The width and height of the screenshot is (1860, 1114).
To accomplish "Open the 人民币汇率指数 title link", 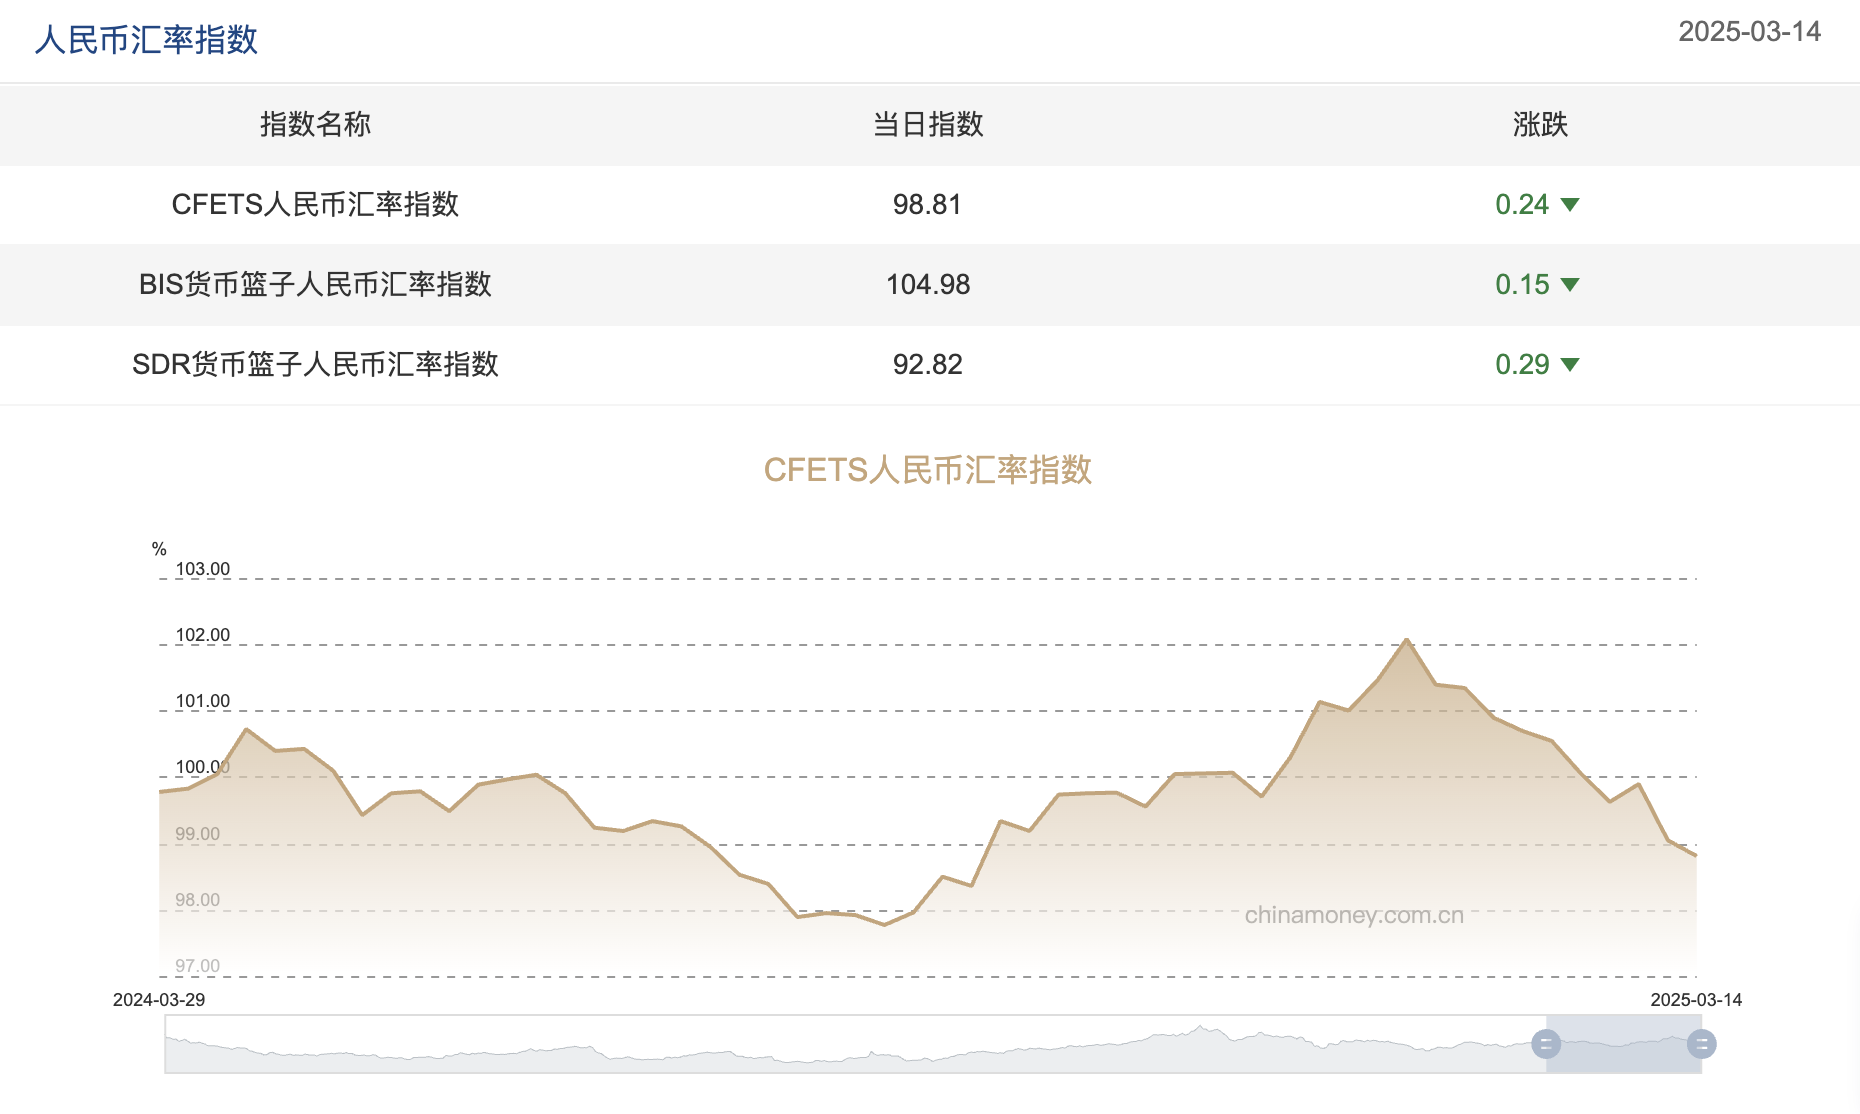I will click(x=146, y=40).
